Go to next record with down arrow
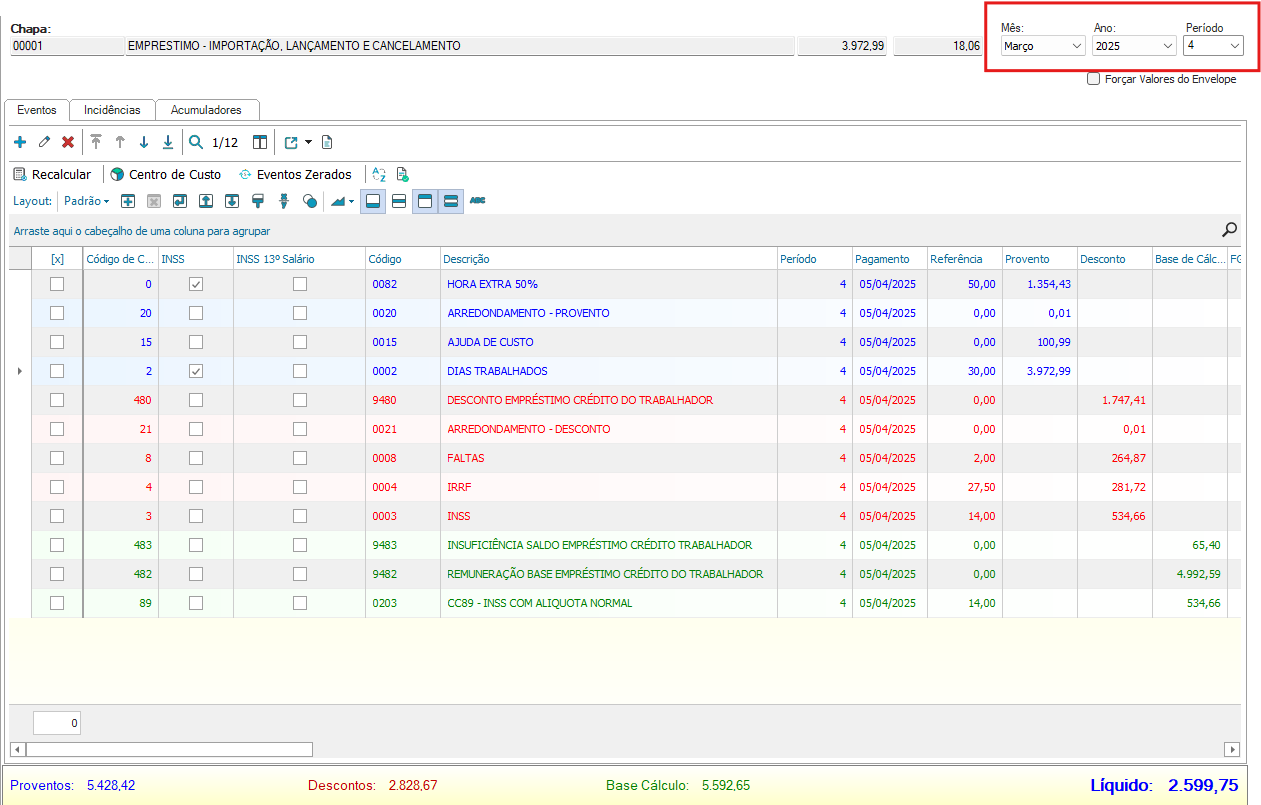This screenshot has height=805, width=1261. pos(144,142)
